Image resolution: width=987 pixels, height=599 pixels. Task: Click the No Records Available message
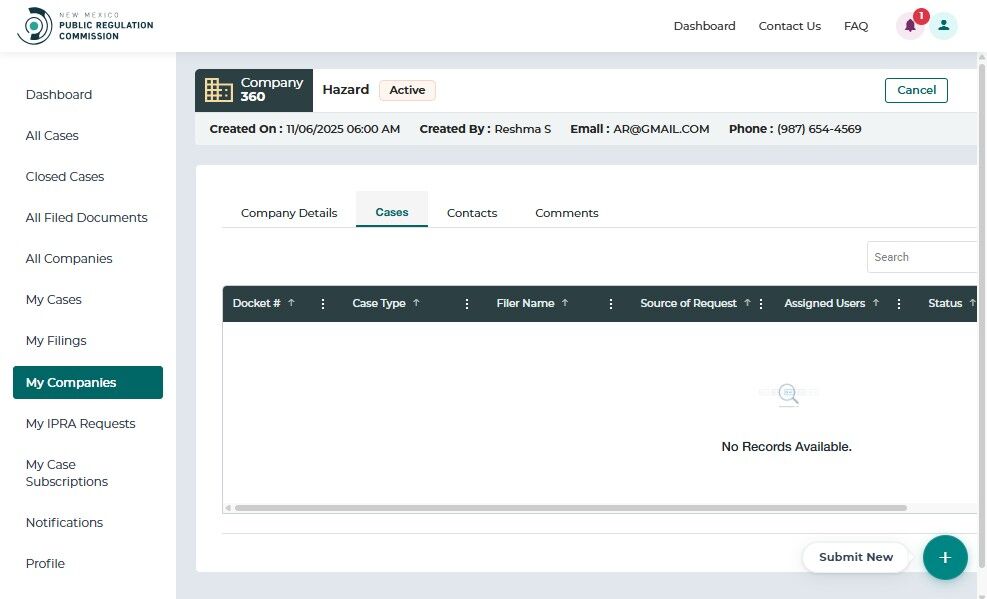(786, 447)
